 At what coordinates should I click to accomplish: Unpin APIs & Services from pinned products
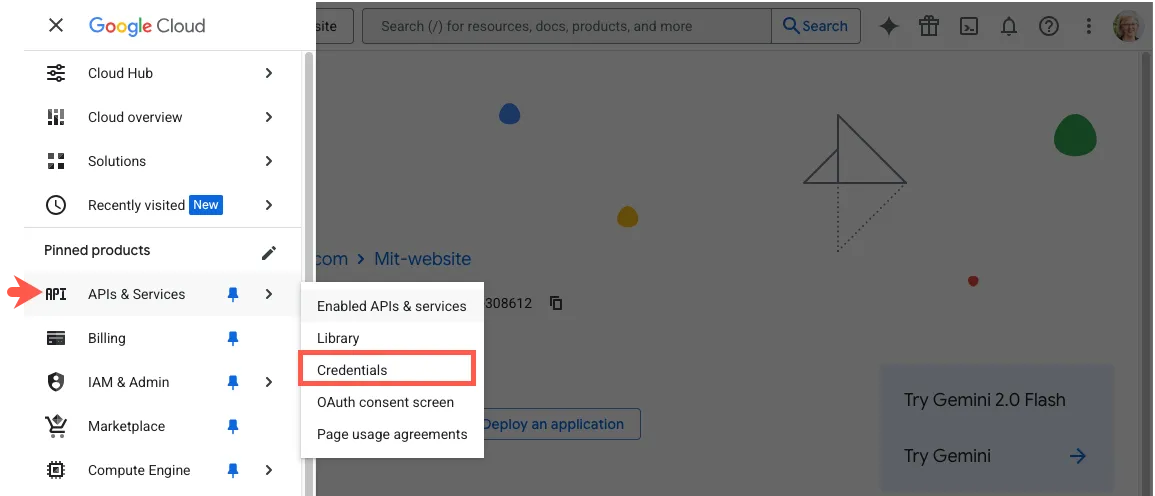tap(233, 294)
